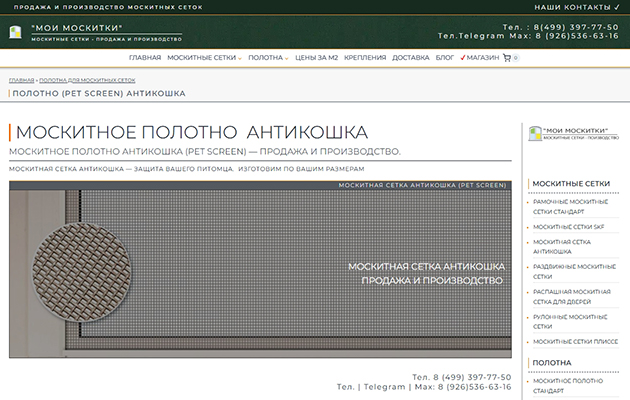
Task: Open Наши контакты at top right
Action: pos(577,7)
